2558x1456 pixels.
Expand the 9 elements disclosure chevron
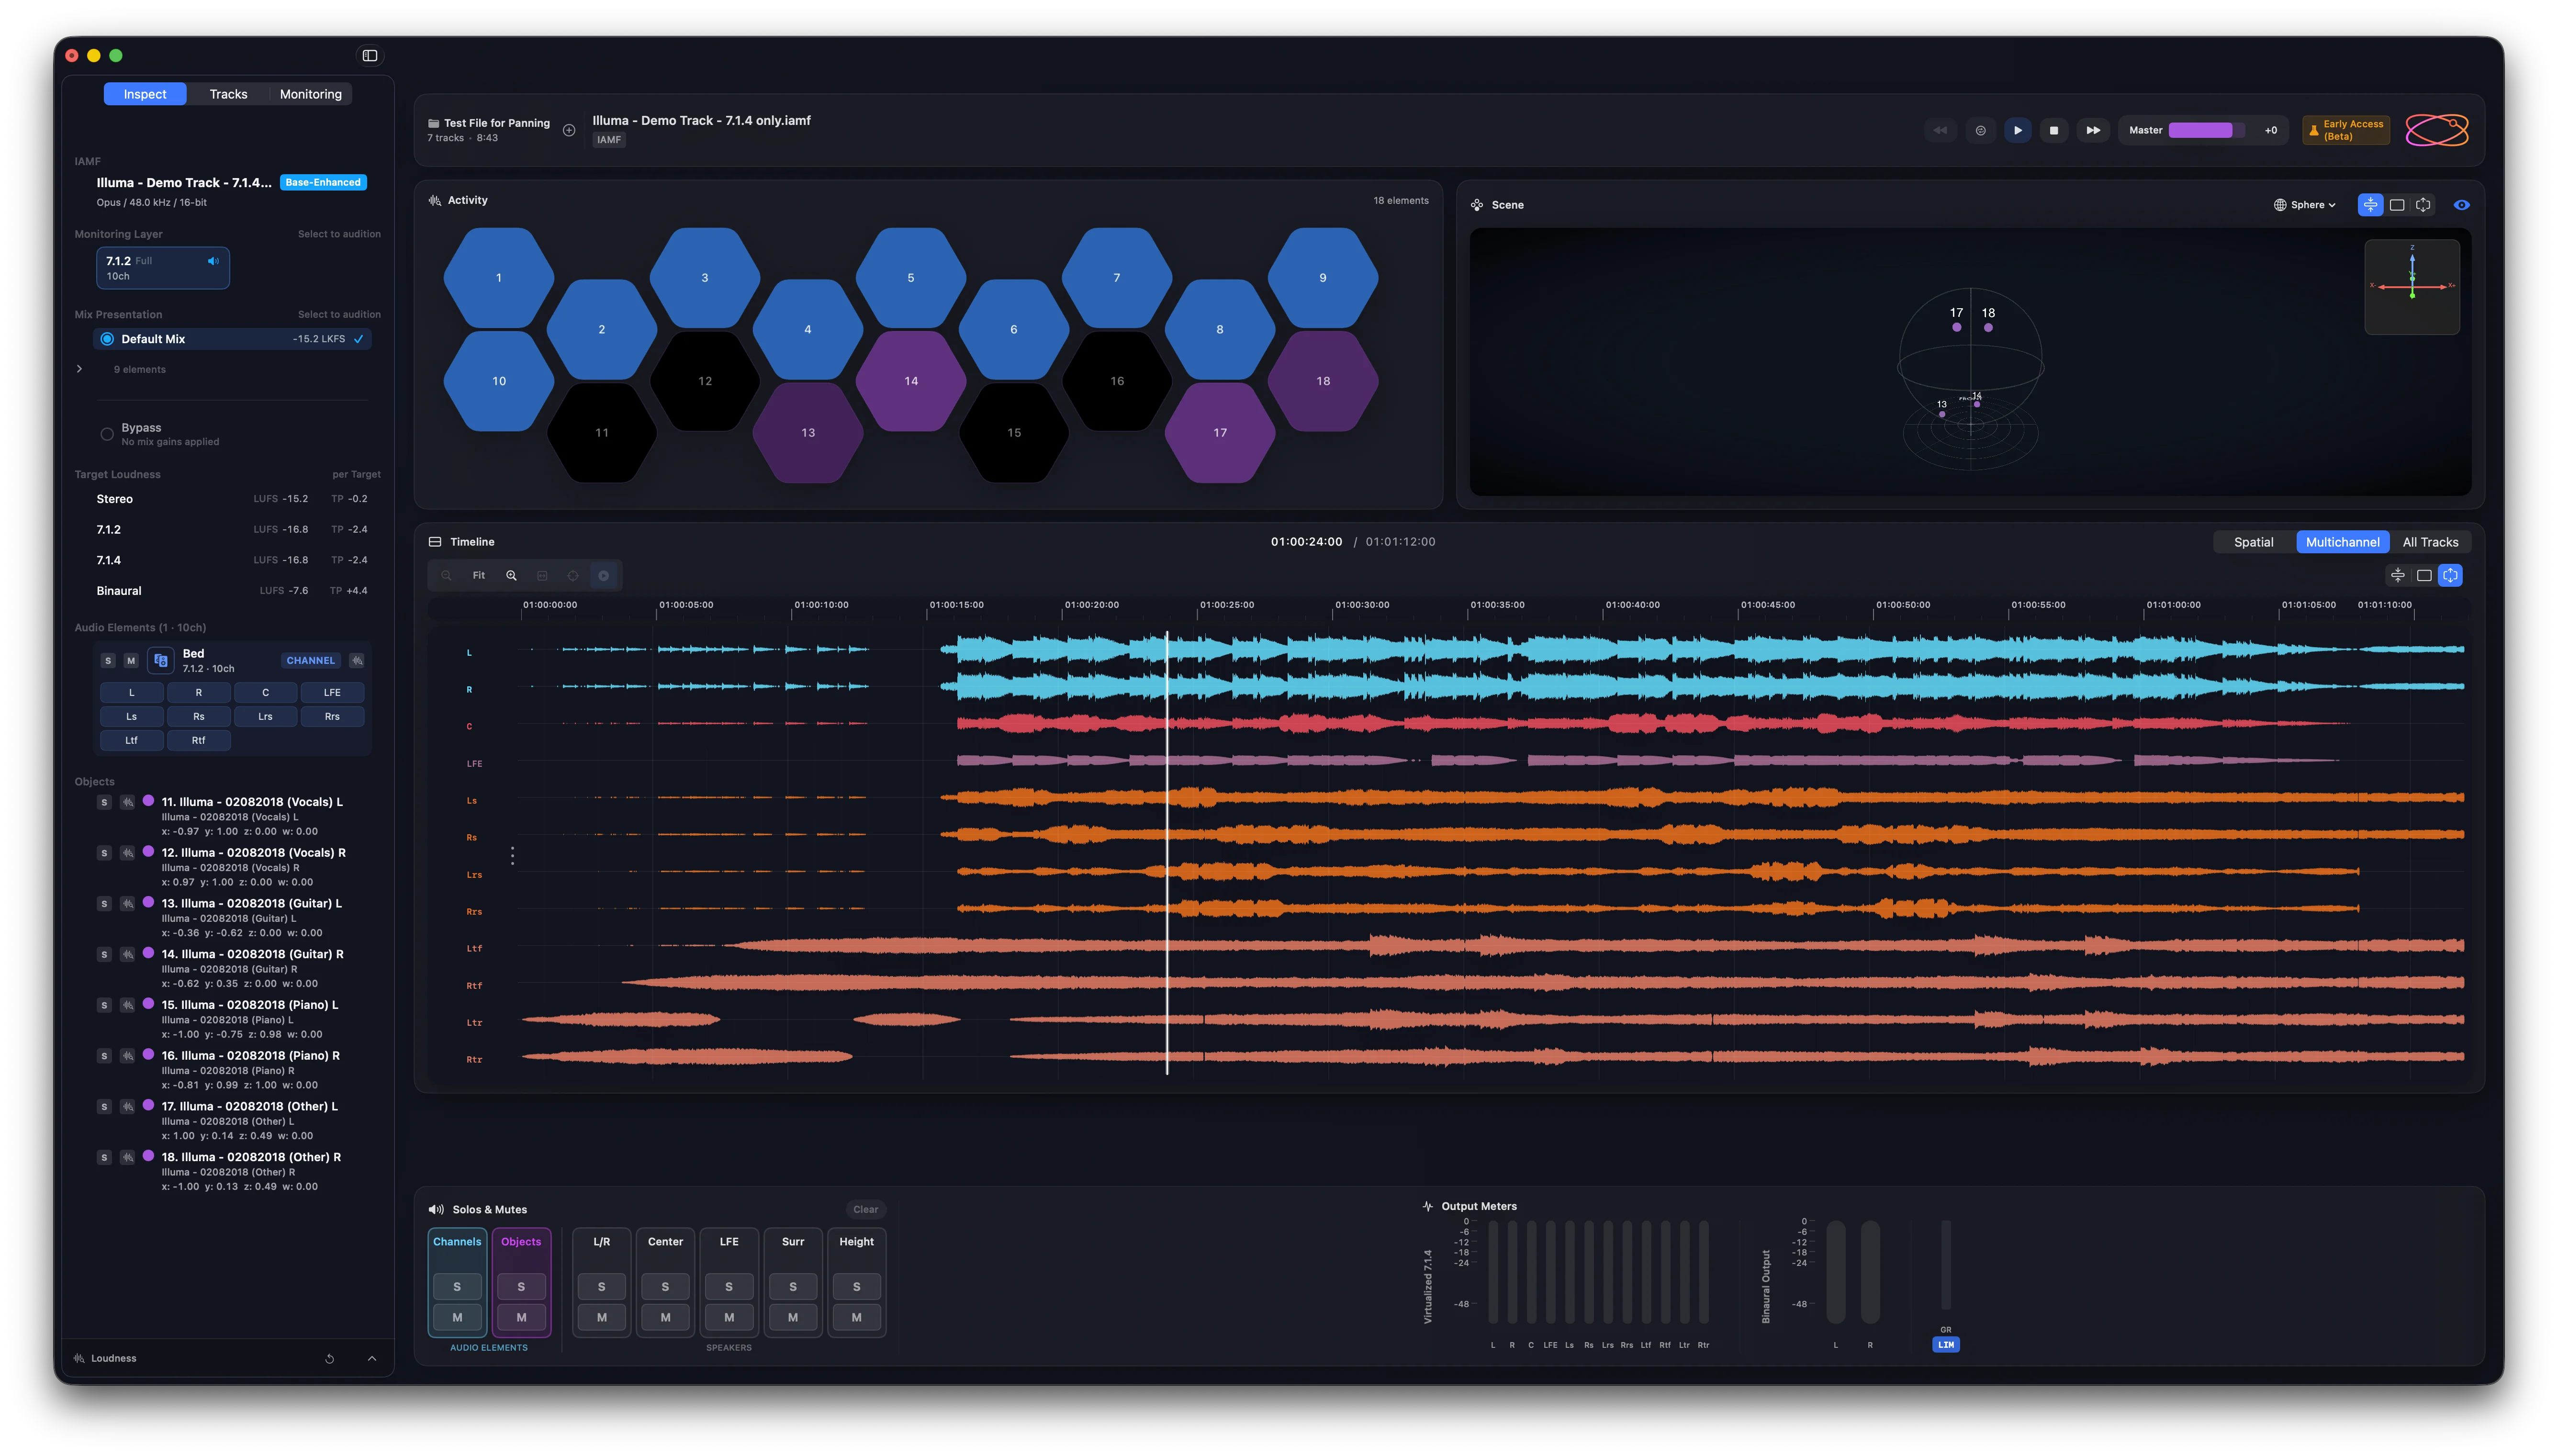tap(80, 370)
